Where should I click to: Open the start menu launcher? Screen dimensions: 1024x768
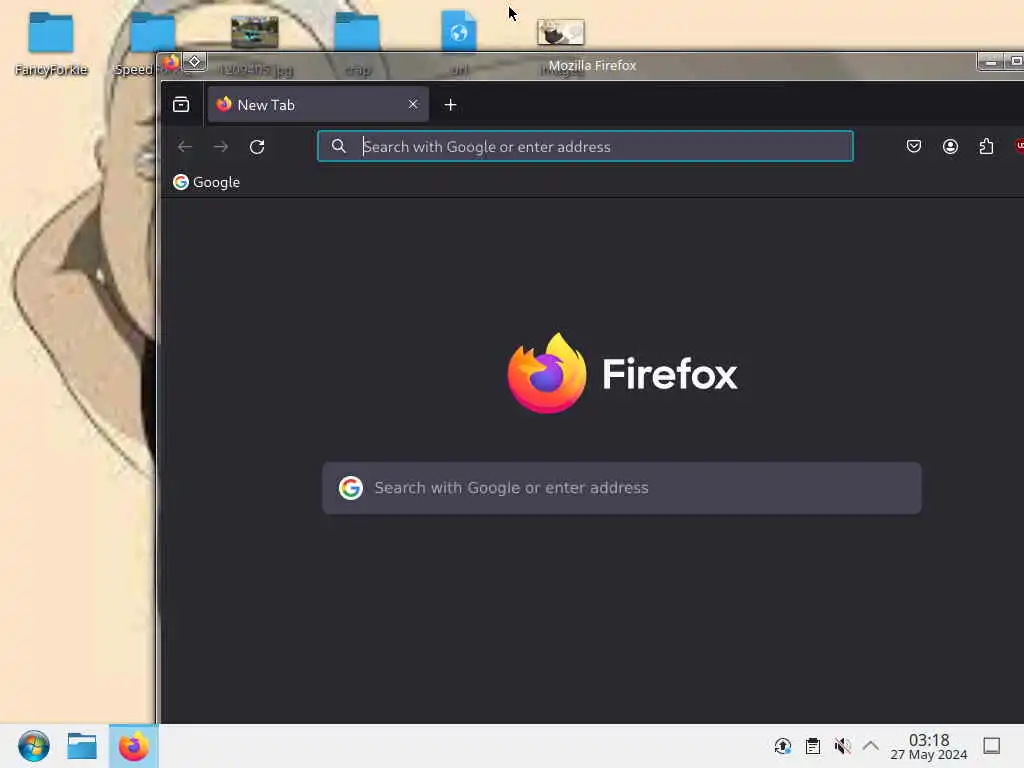[34, 746]
